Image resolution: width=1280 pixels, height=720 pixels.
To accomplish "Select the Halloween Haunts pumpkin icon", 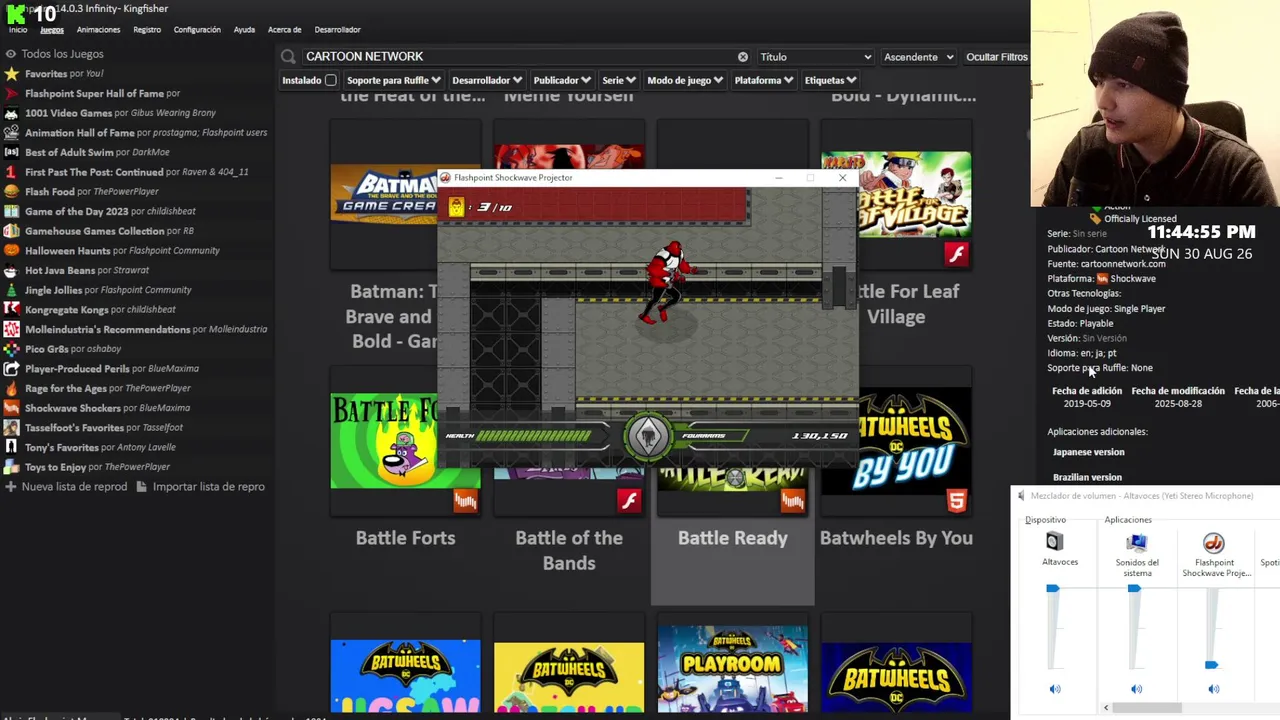I will 11,251.
